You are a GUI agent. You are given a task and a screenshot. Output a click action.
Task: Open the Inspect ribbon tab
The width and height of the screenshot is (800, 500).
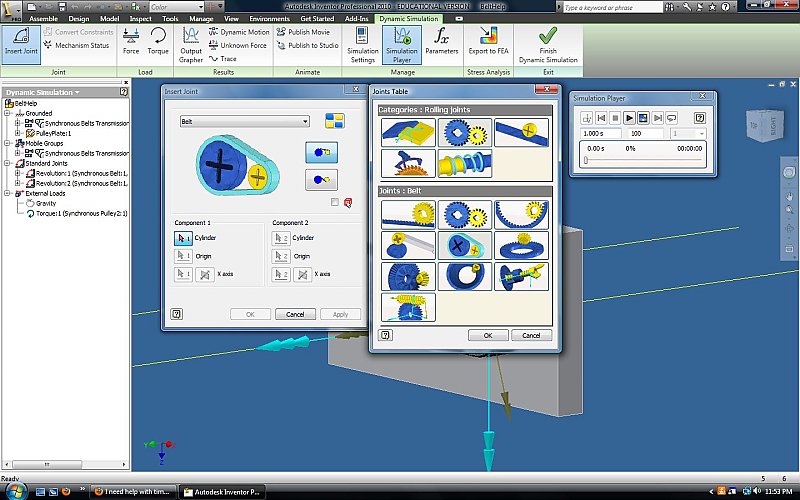point(140,18)
